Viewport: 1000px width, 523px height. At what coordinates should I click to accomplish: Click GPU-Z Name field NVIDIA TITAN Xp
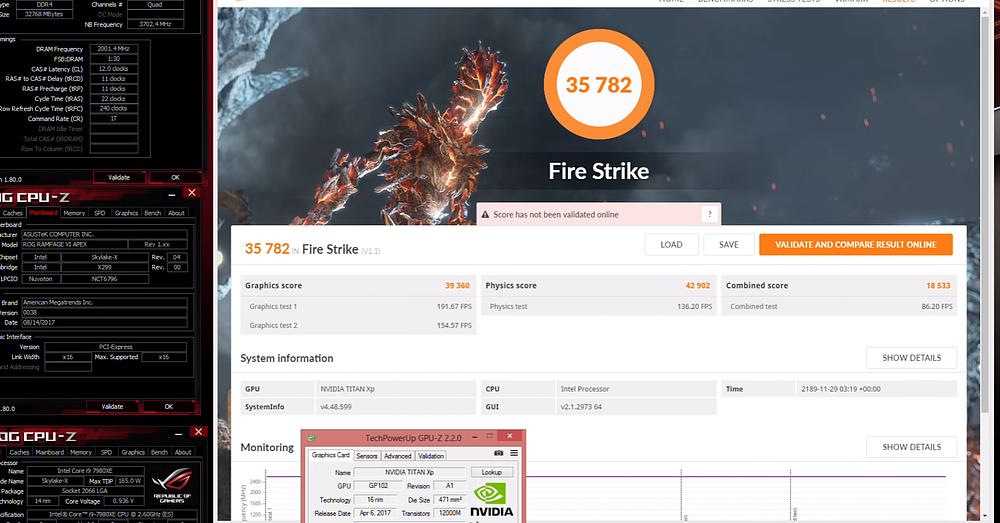(409, 473)
